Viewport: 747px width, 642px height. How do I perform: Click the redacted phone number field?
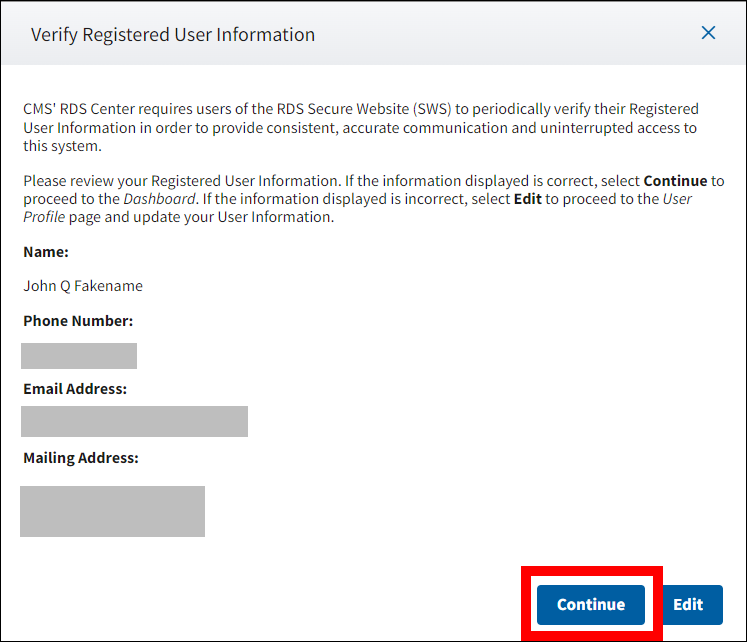(x=79, y=356)
